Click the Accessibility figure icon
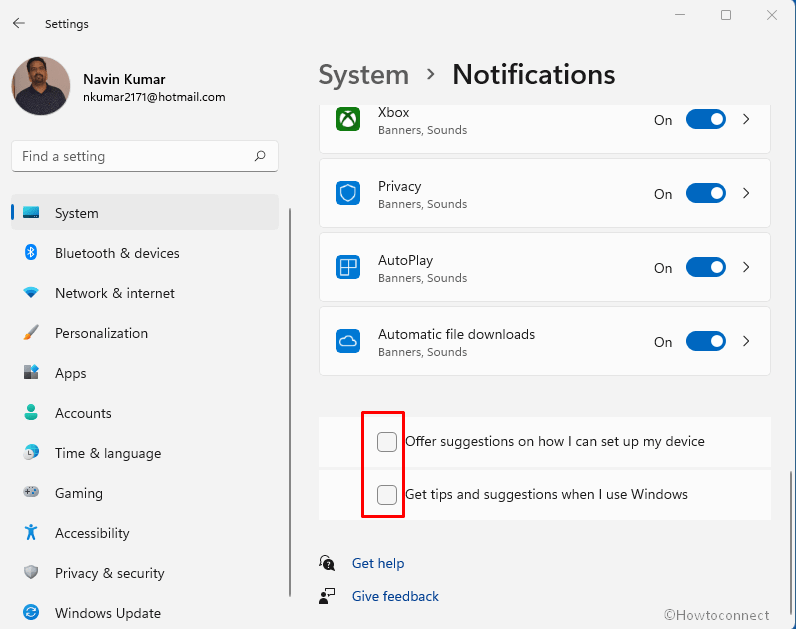This screenshot has height=629, width=796. tap(31, 532)
